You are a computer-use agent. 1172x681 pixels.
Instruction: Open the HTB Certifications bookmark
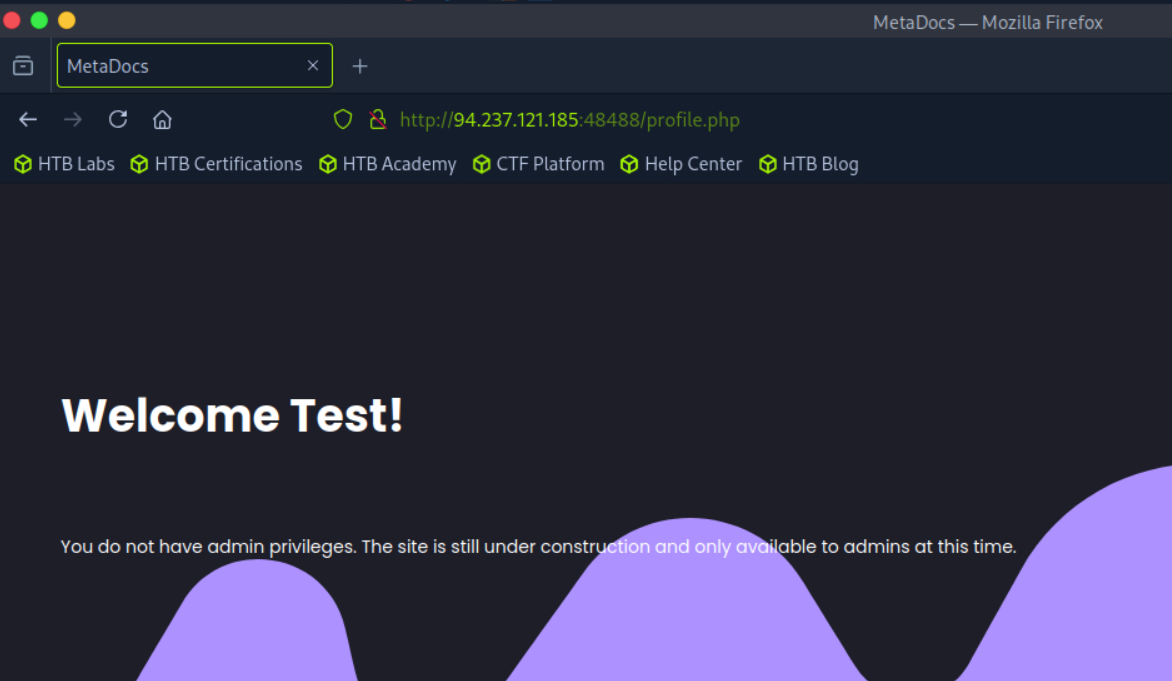coord(217,164)
